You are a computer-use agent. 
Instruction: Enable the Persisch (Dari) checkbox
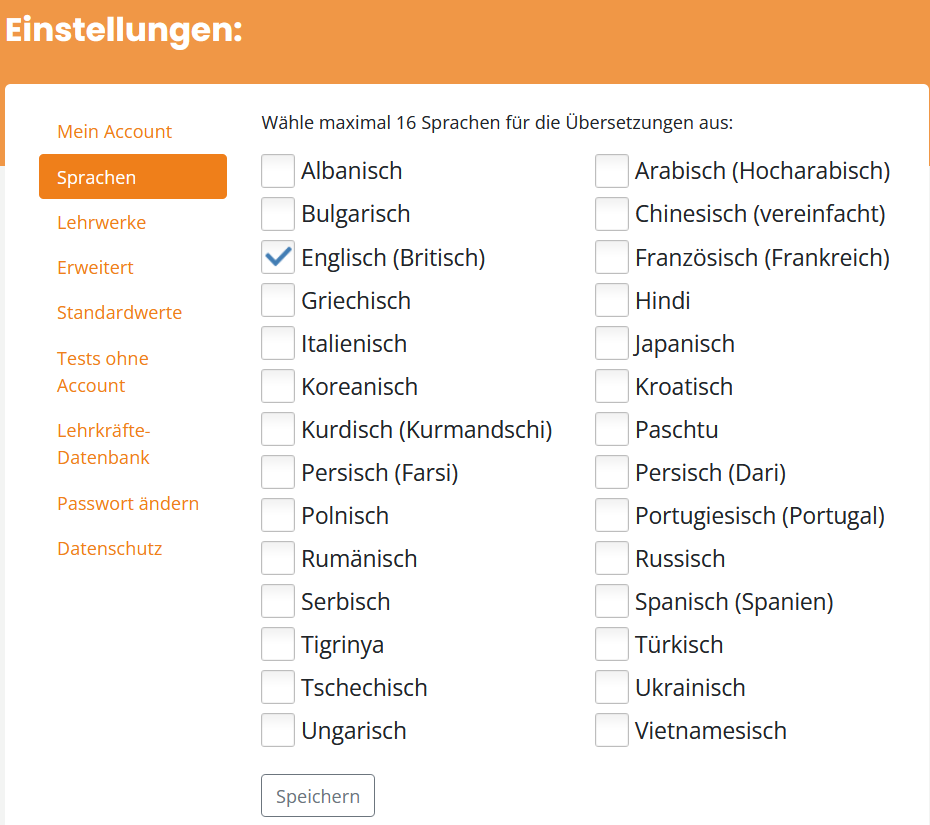coord(611,472)
